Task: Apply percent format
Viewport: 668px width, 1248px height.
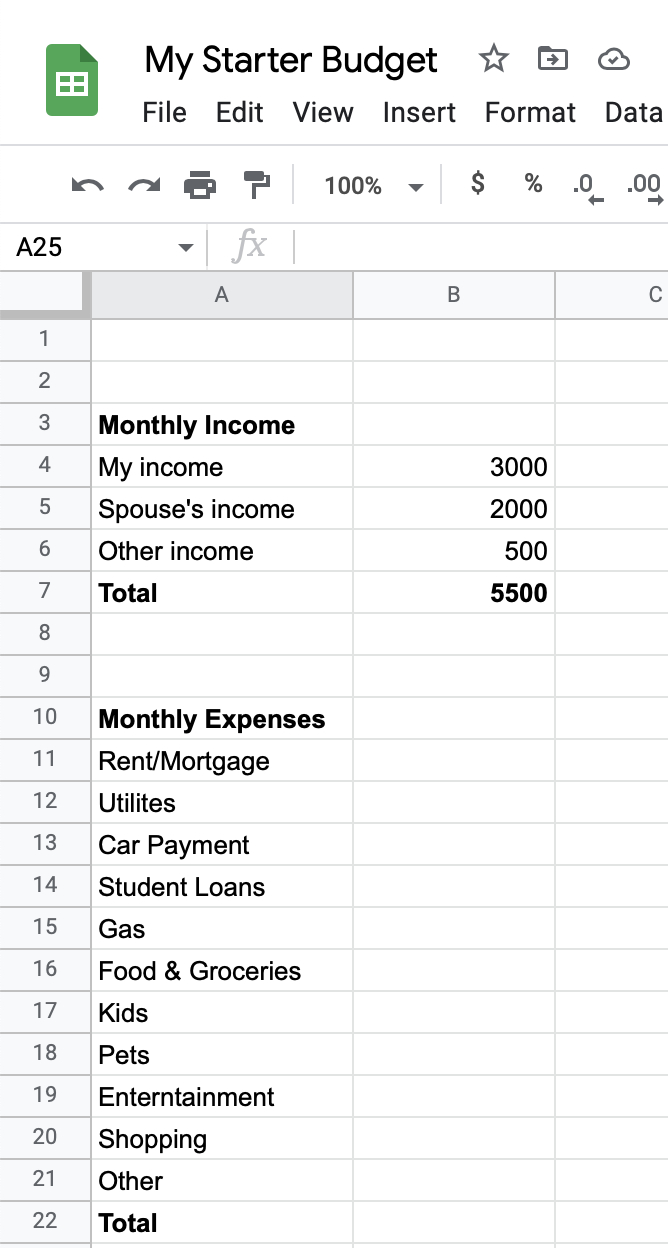Action: coord(533,184)
